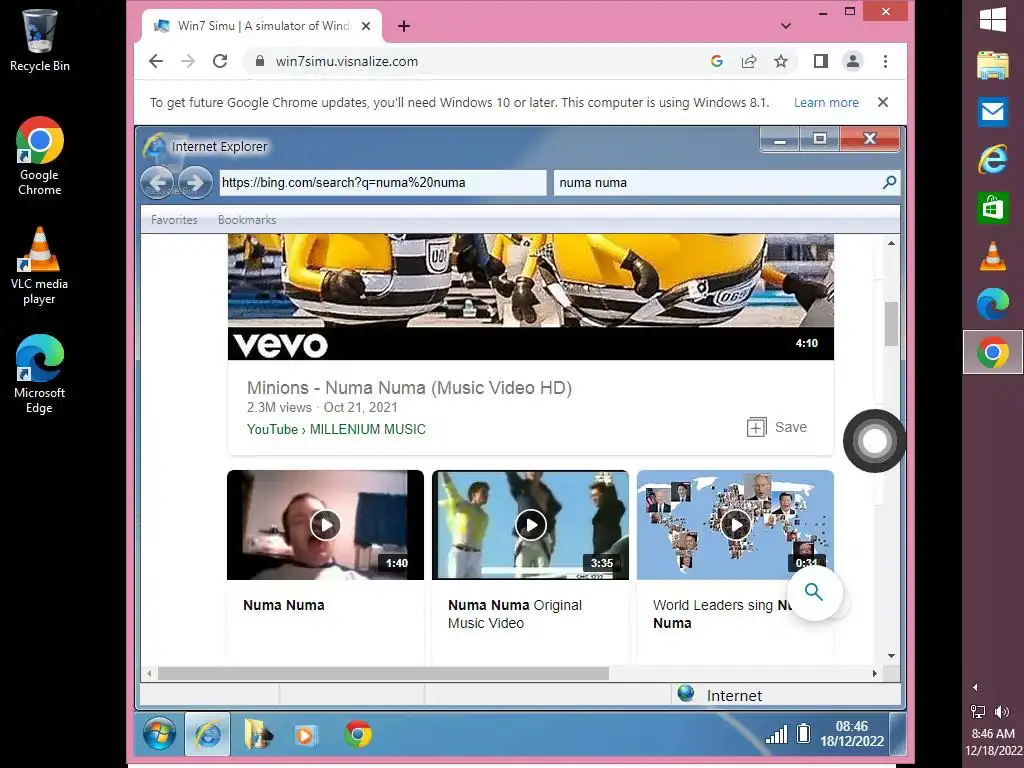Open Windows Explorer folder in simulator taskbar
1024x768 pixels.
pos(259,734)
